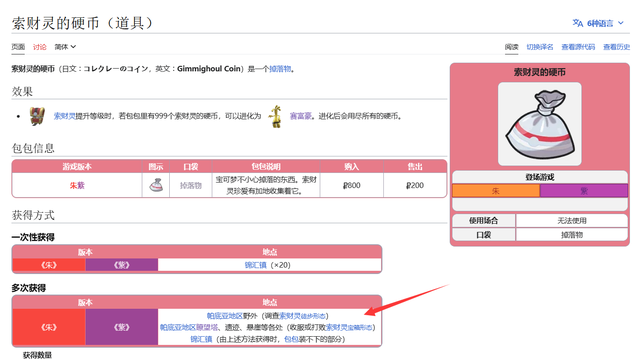This screenshot has height=360, width=640.
Task: Switch to the 页面 tab
Action: click(x=18, y=47)
